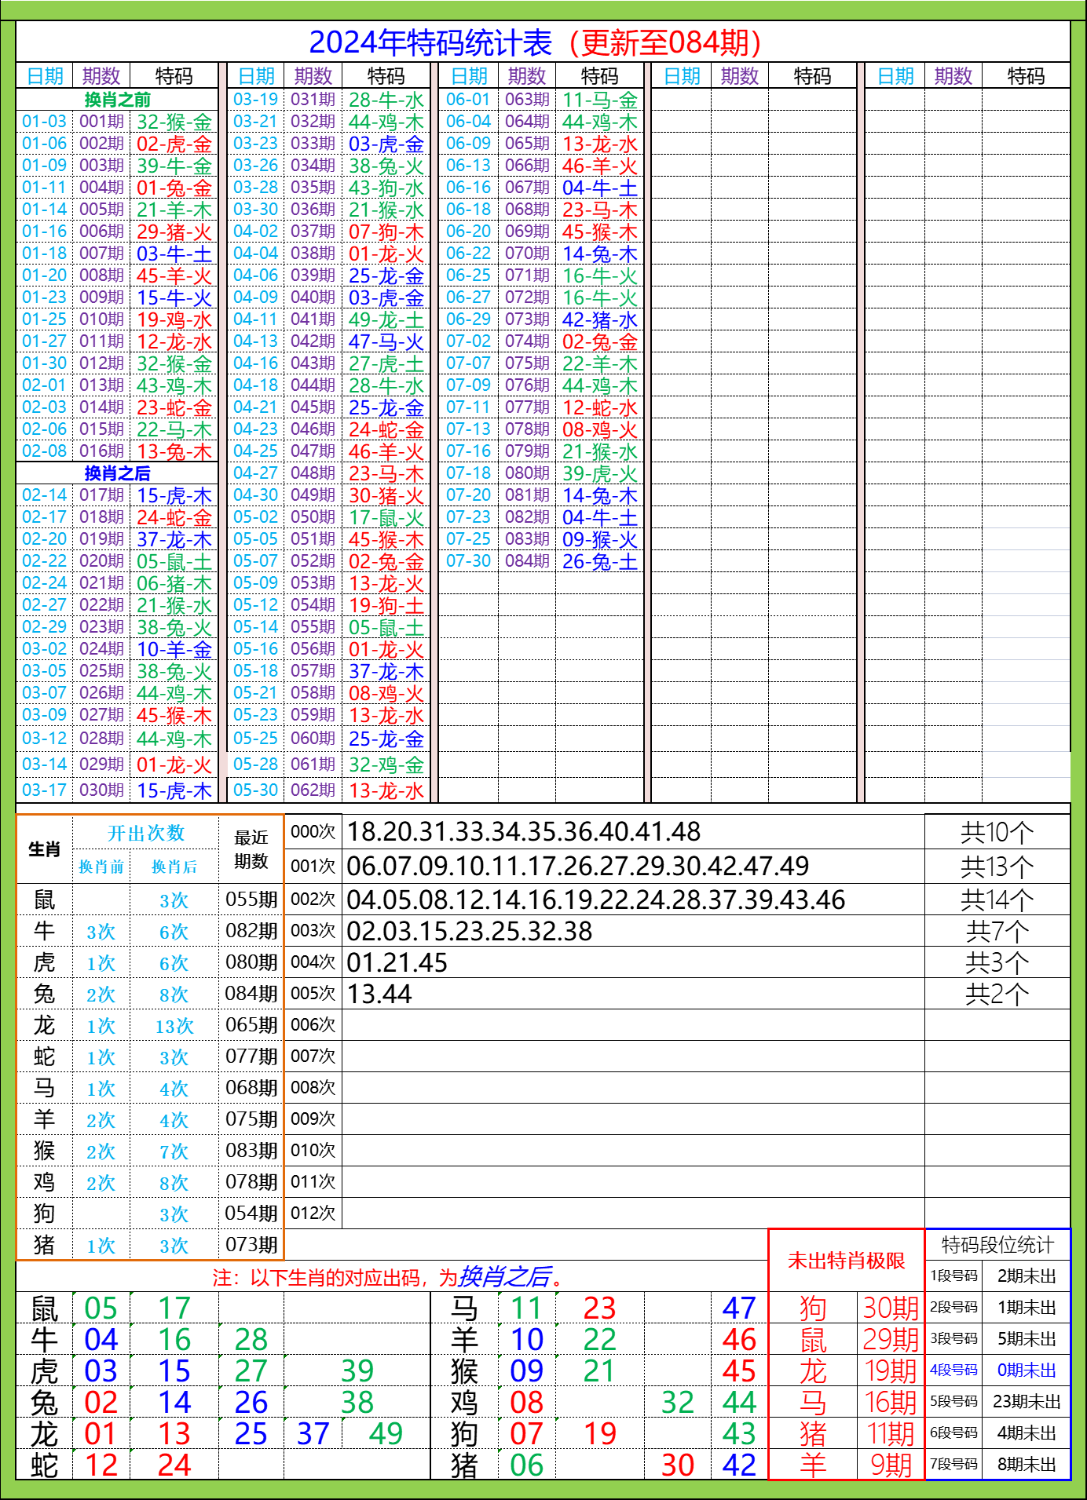Click the 共14个 count cell

[996, 900]
